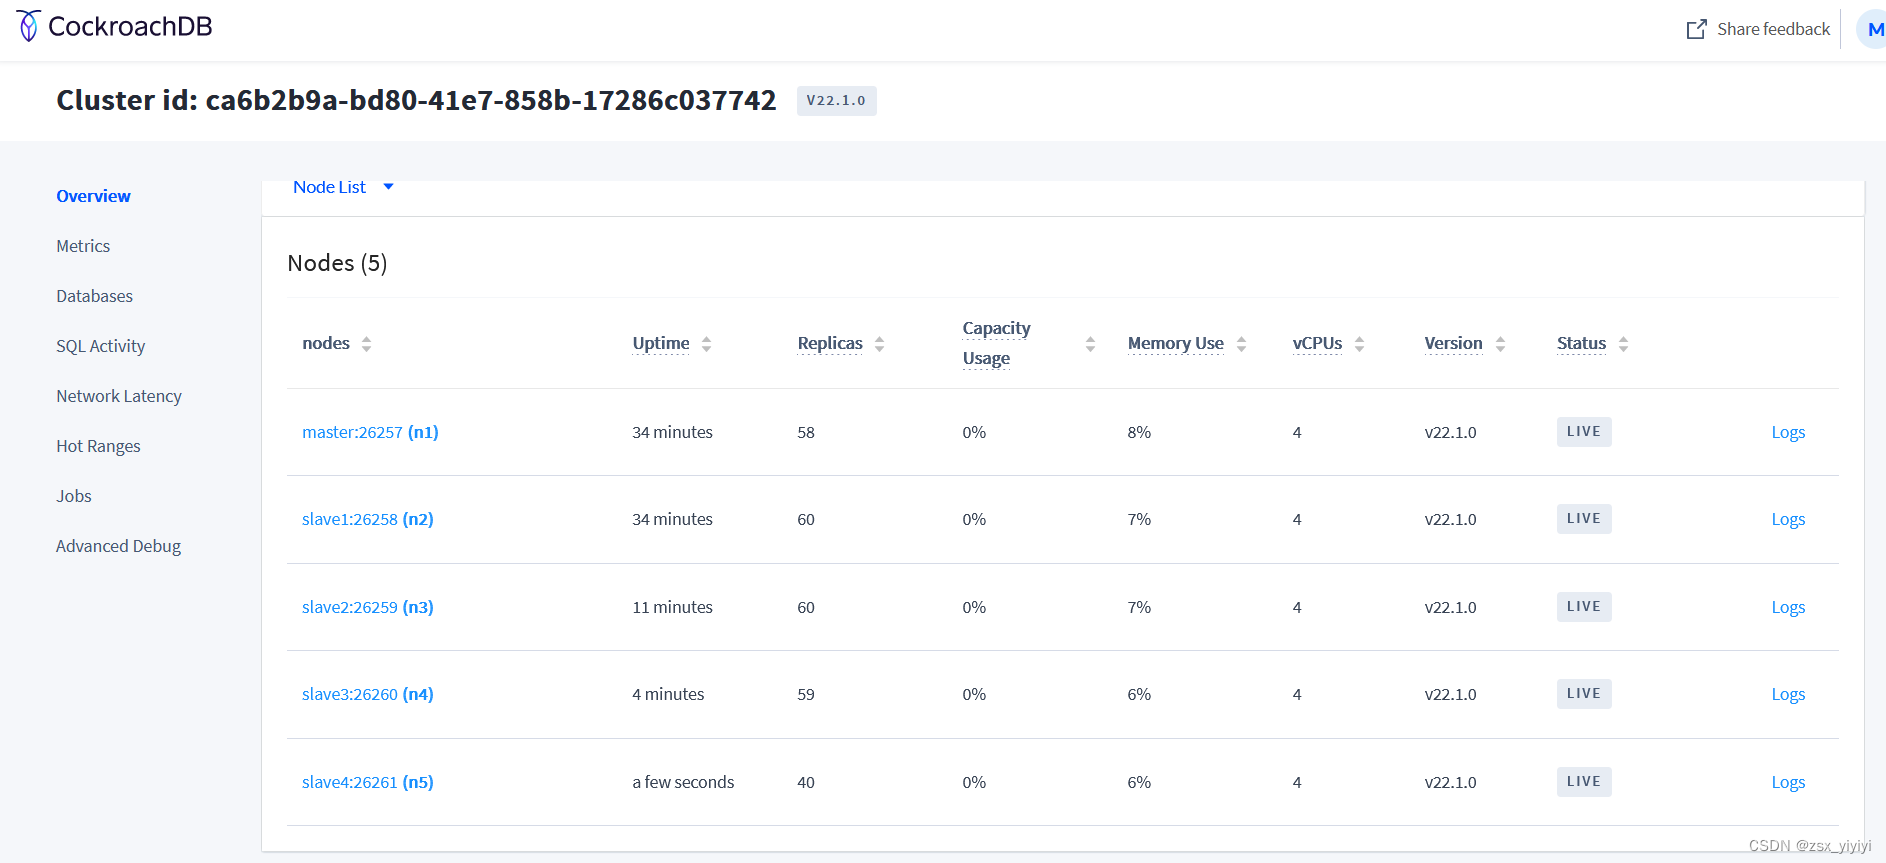View Logs for slave1 n2
Screen dimensions: 1886x863
(1788, 519)
